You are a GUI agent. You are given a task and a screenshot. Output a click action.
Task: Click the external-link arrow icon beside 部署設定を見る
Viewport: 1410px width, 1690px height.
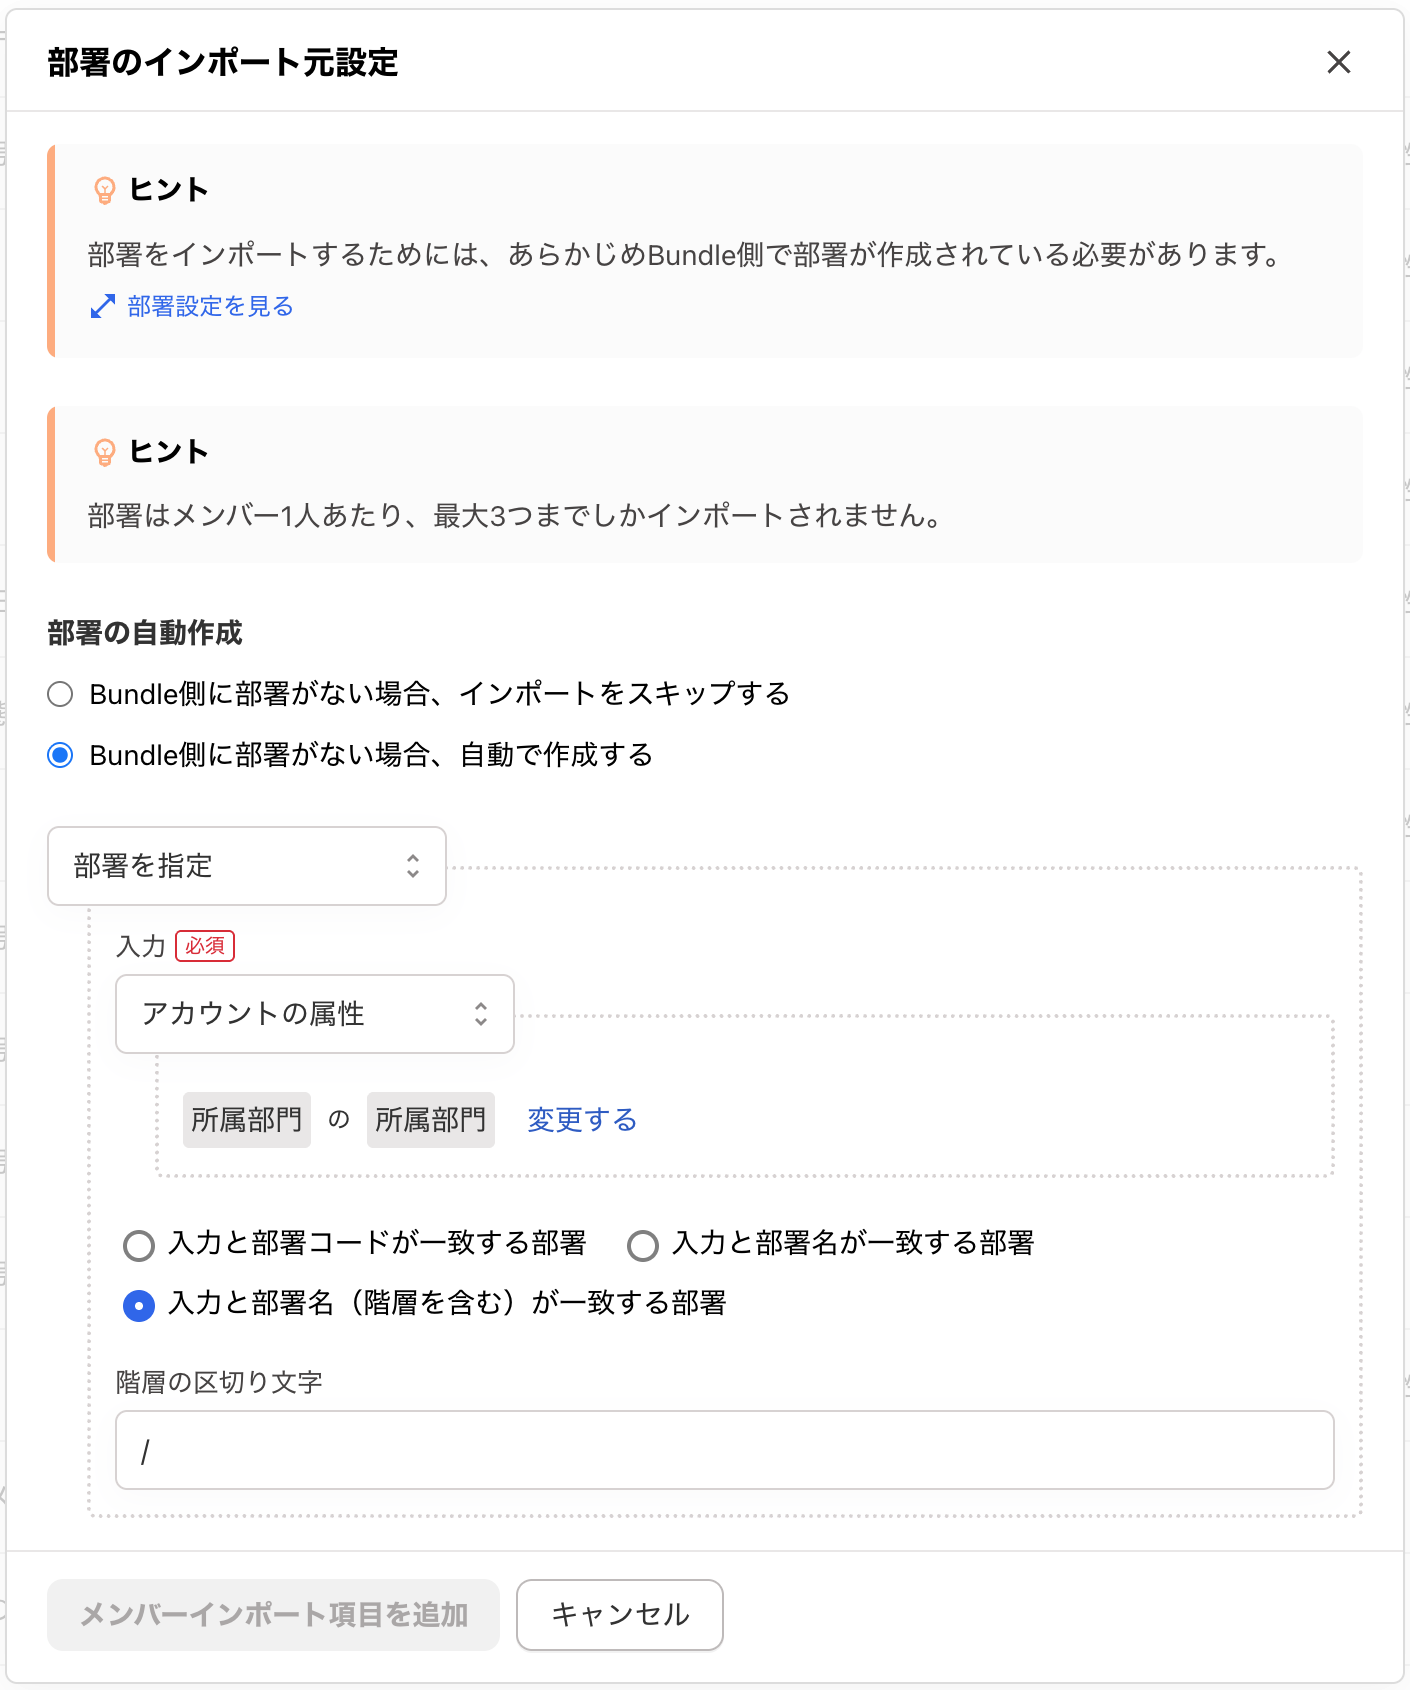click(x=102, y=306)
